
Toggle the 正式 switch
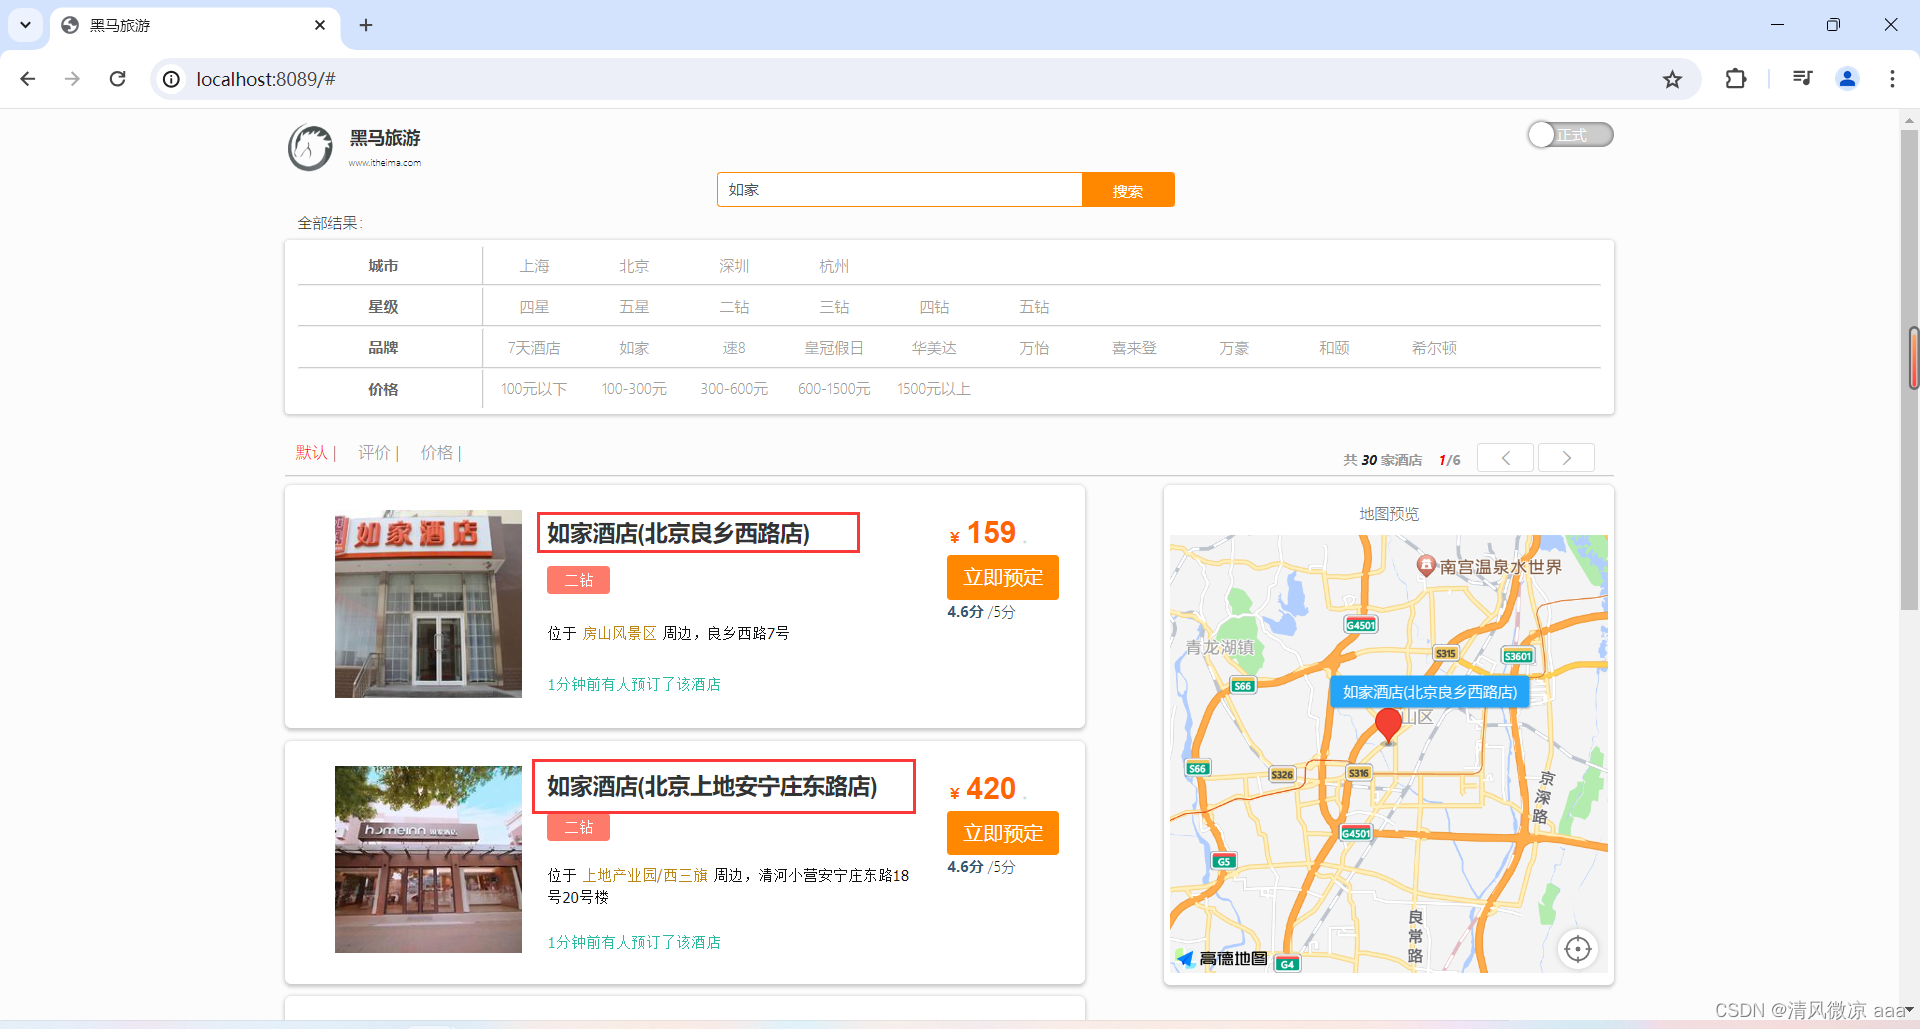[x=1570, y=135]
